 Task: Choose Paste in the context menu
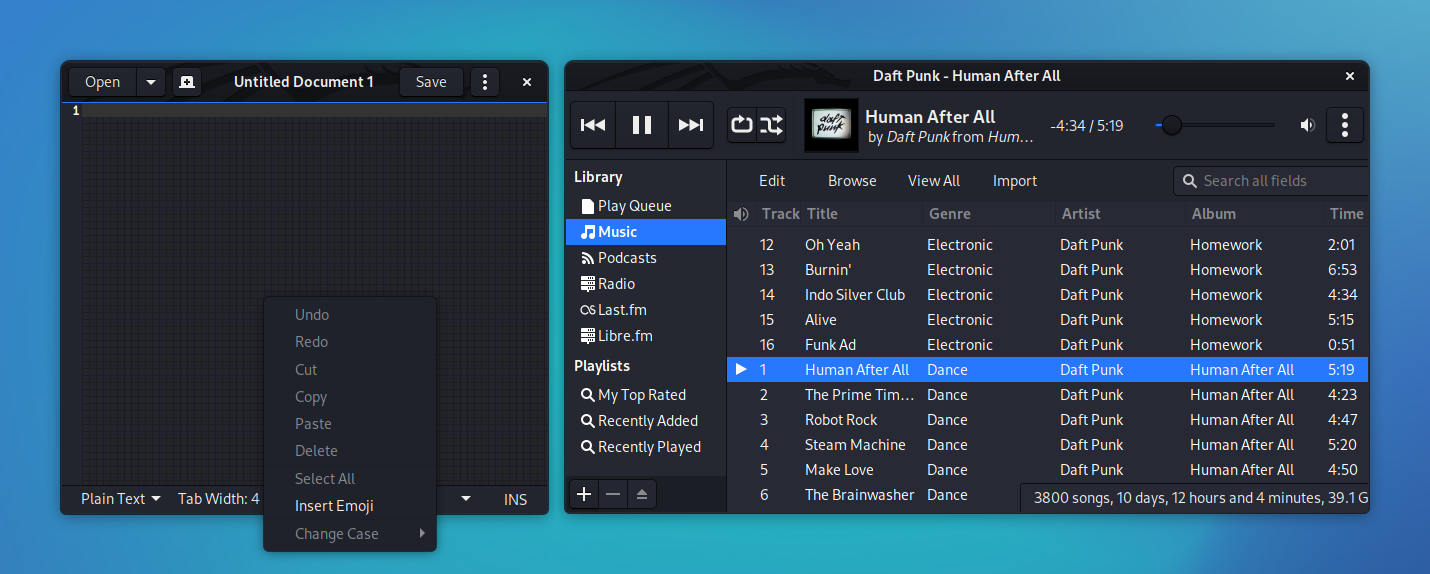350,424
